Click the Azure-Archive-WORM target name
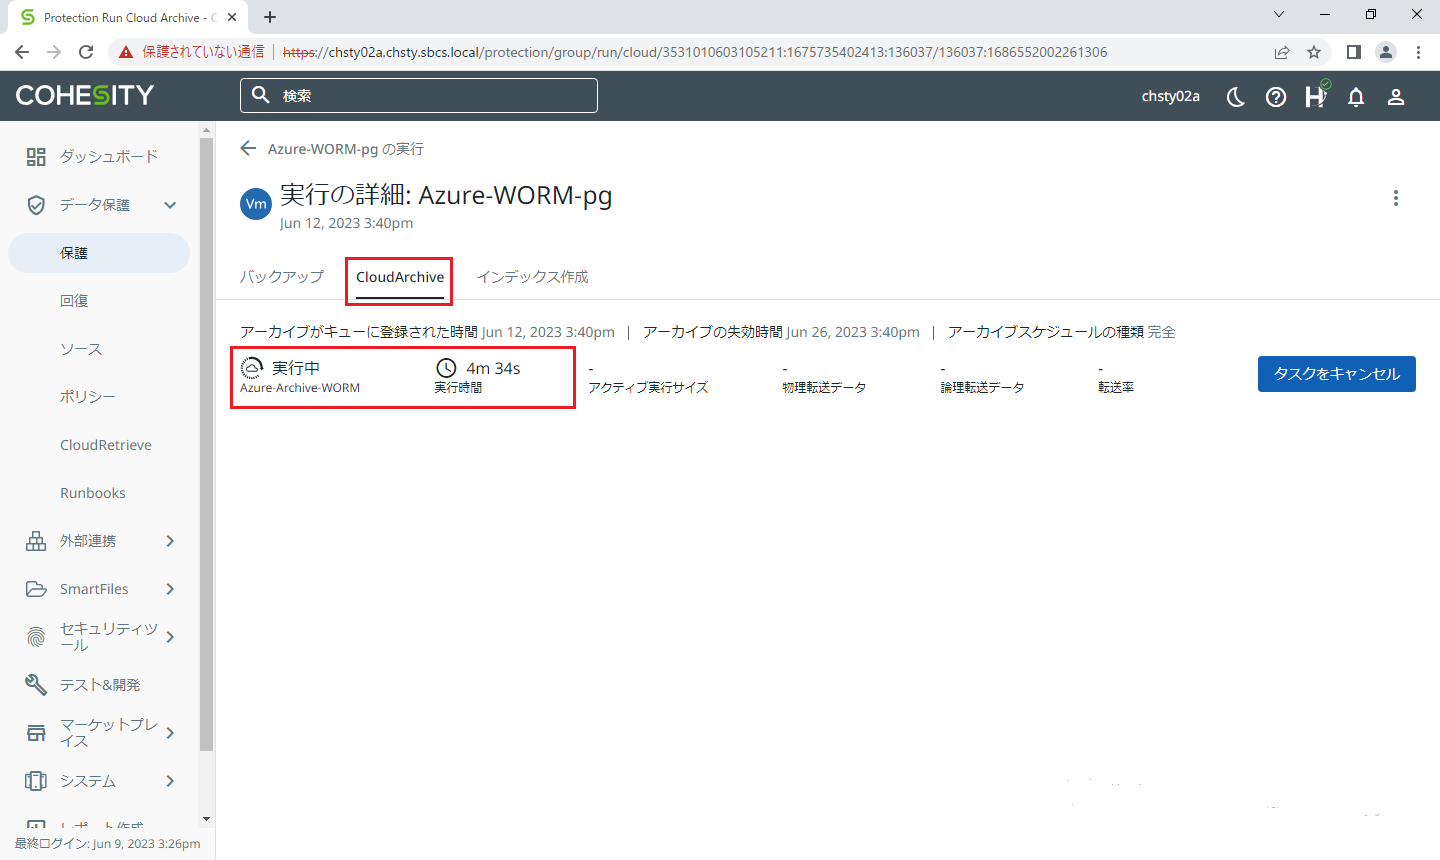Viewport: 1440px width, 860px height. [300, 388]
